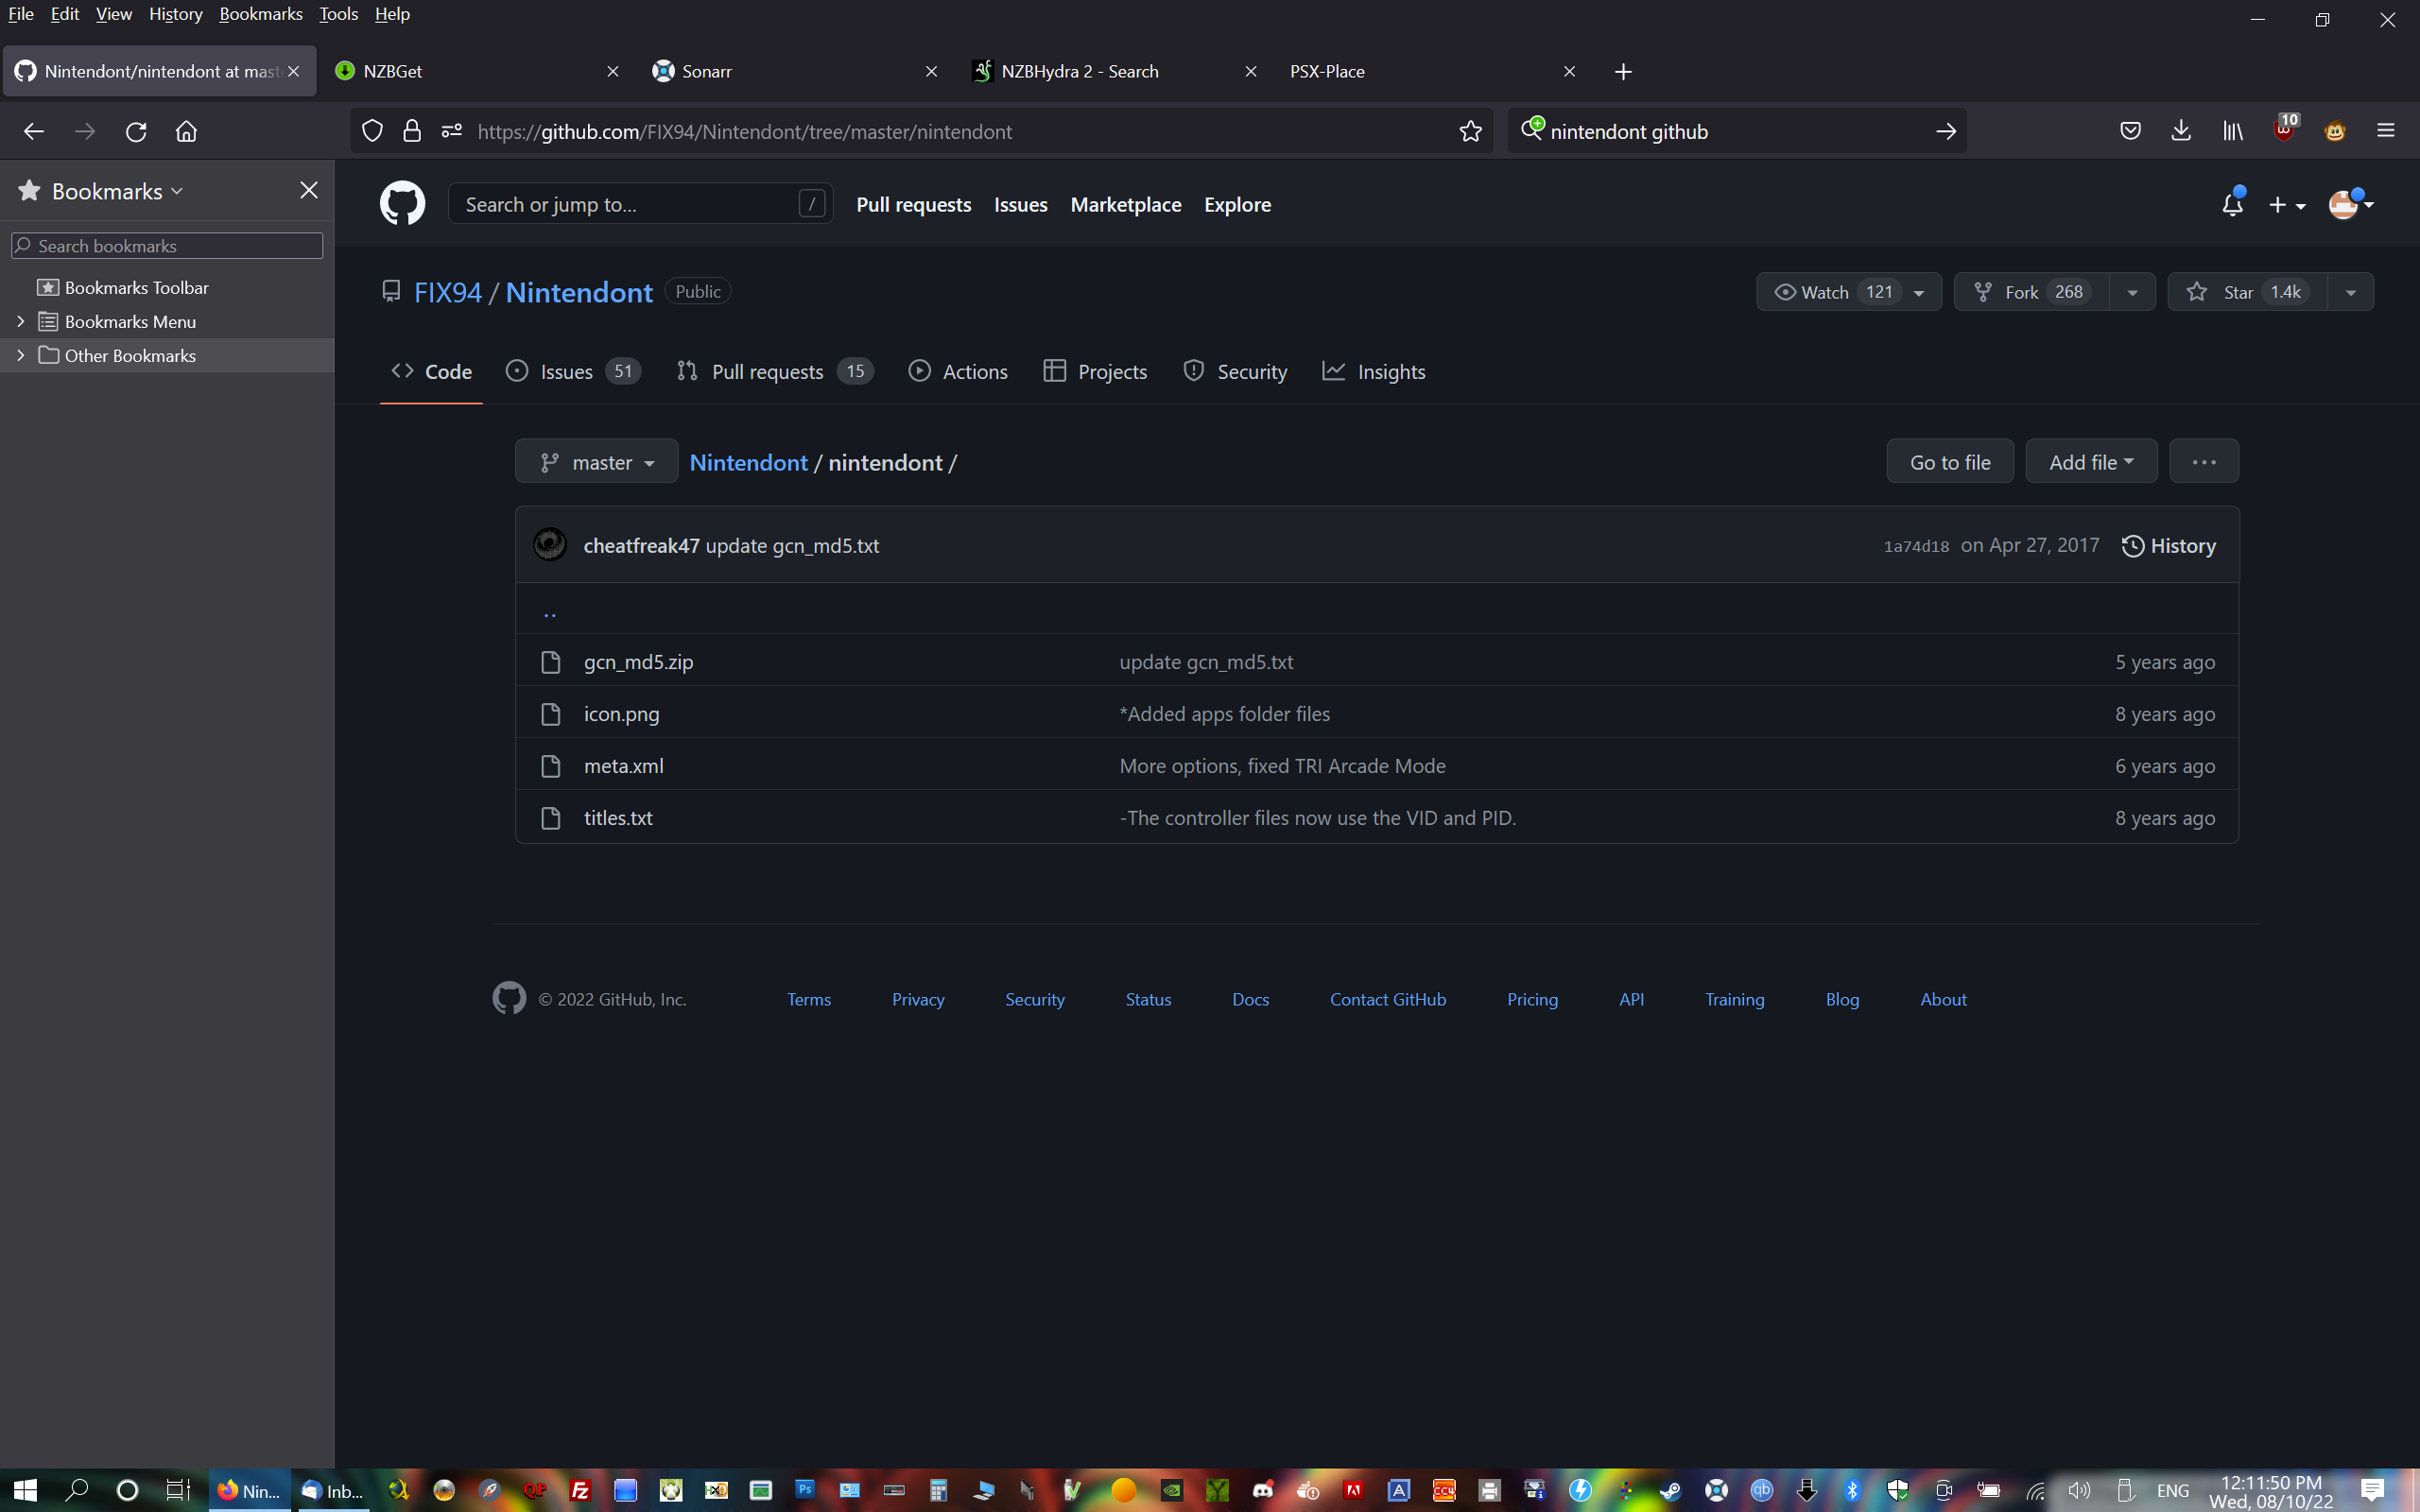Open the plus create-new dropdown

(2286, 205)
